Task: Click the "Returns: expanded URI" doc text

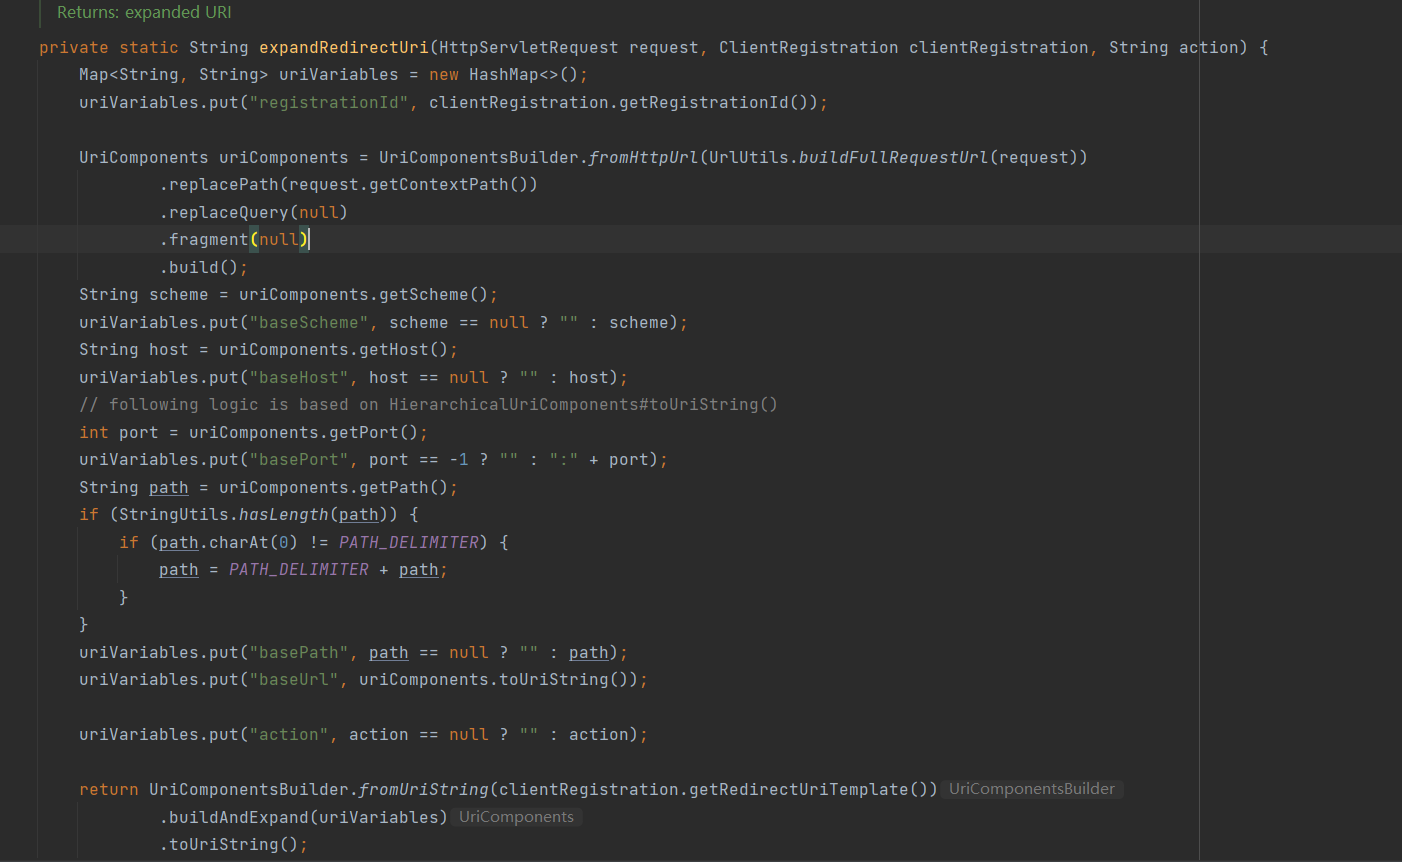Action: pos(144,12)
